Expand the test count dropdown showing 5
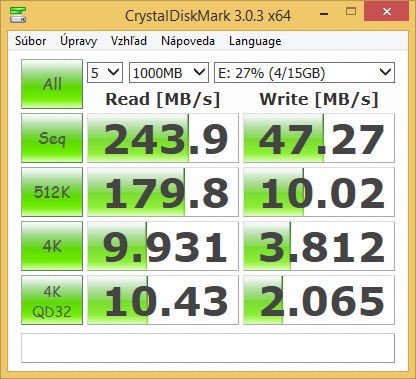 (105, 72)
